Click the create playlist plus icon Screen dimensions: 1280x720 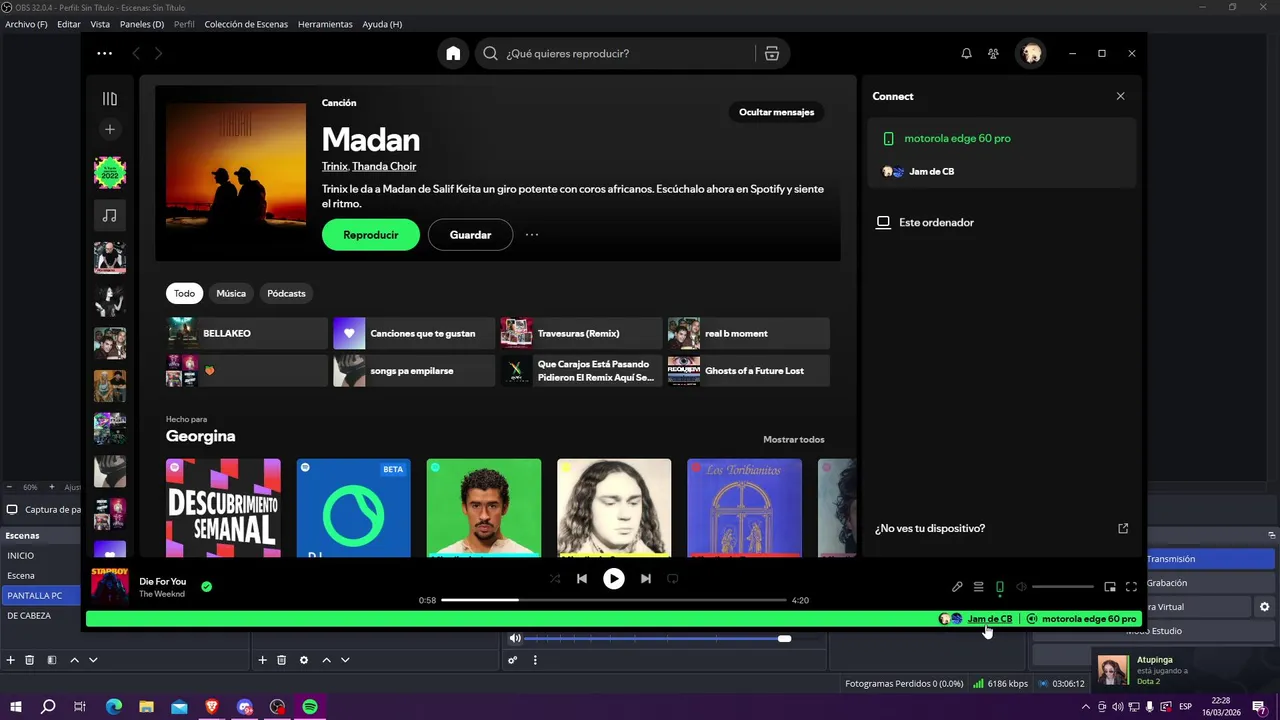110,129
